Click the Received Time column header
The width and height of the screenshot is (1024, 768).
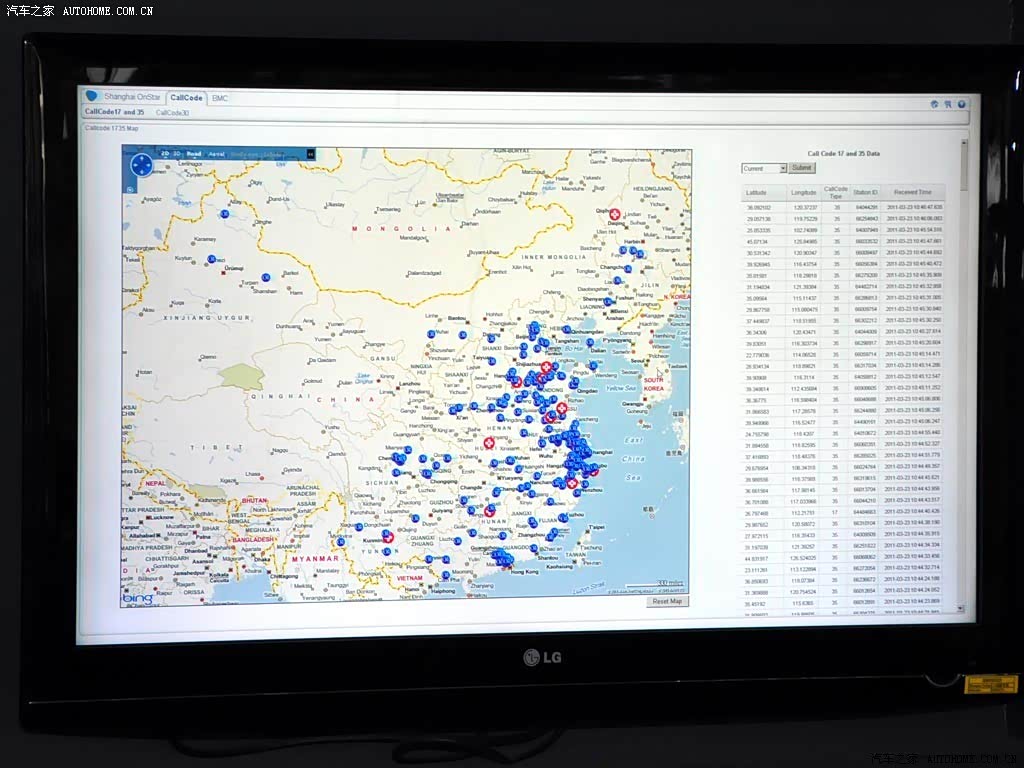(x=913, y=192)
